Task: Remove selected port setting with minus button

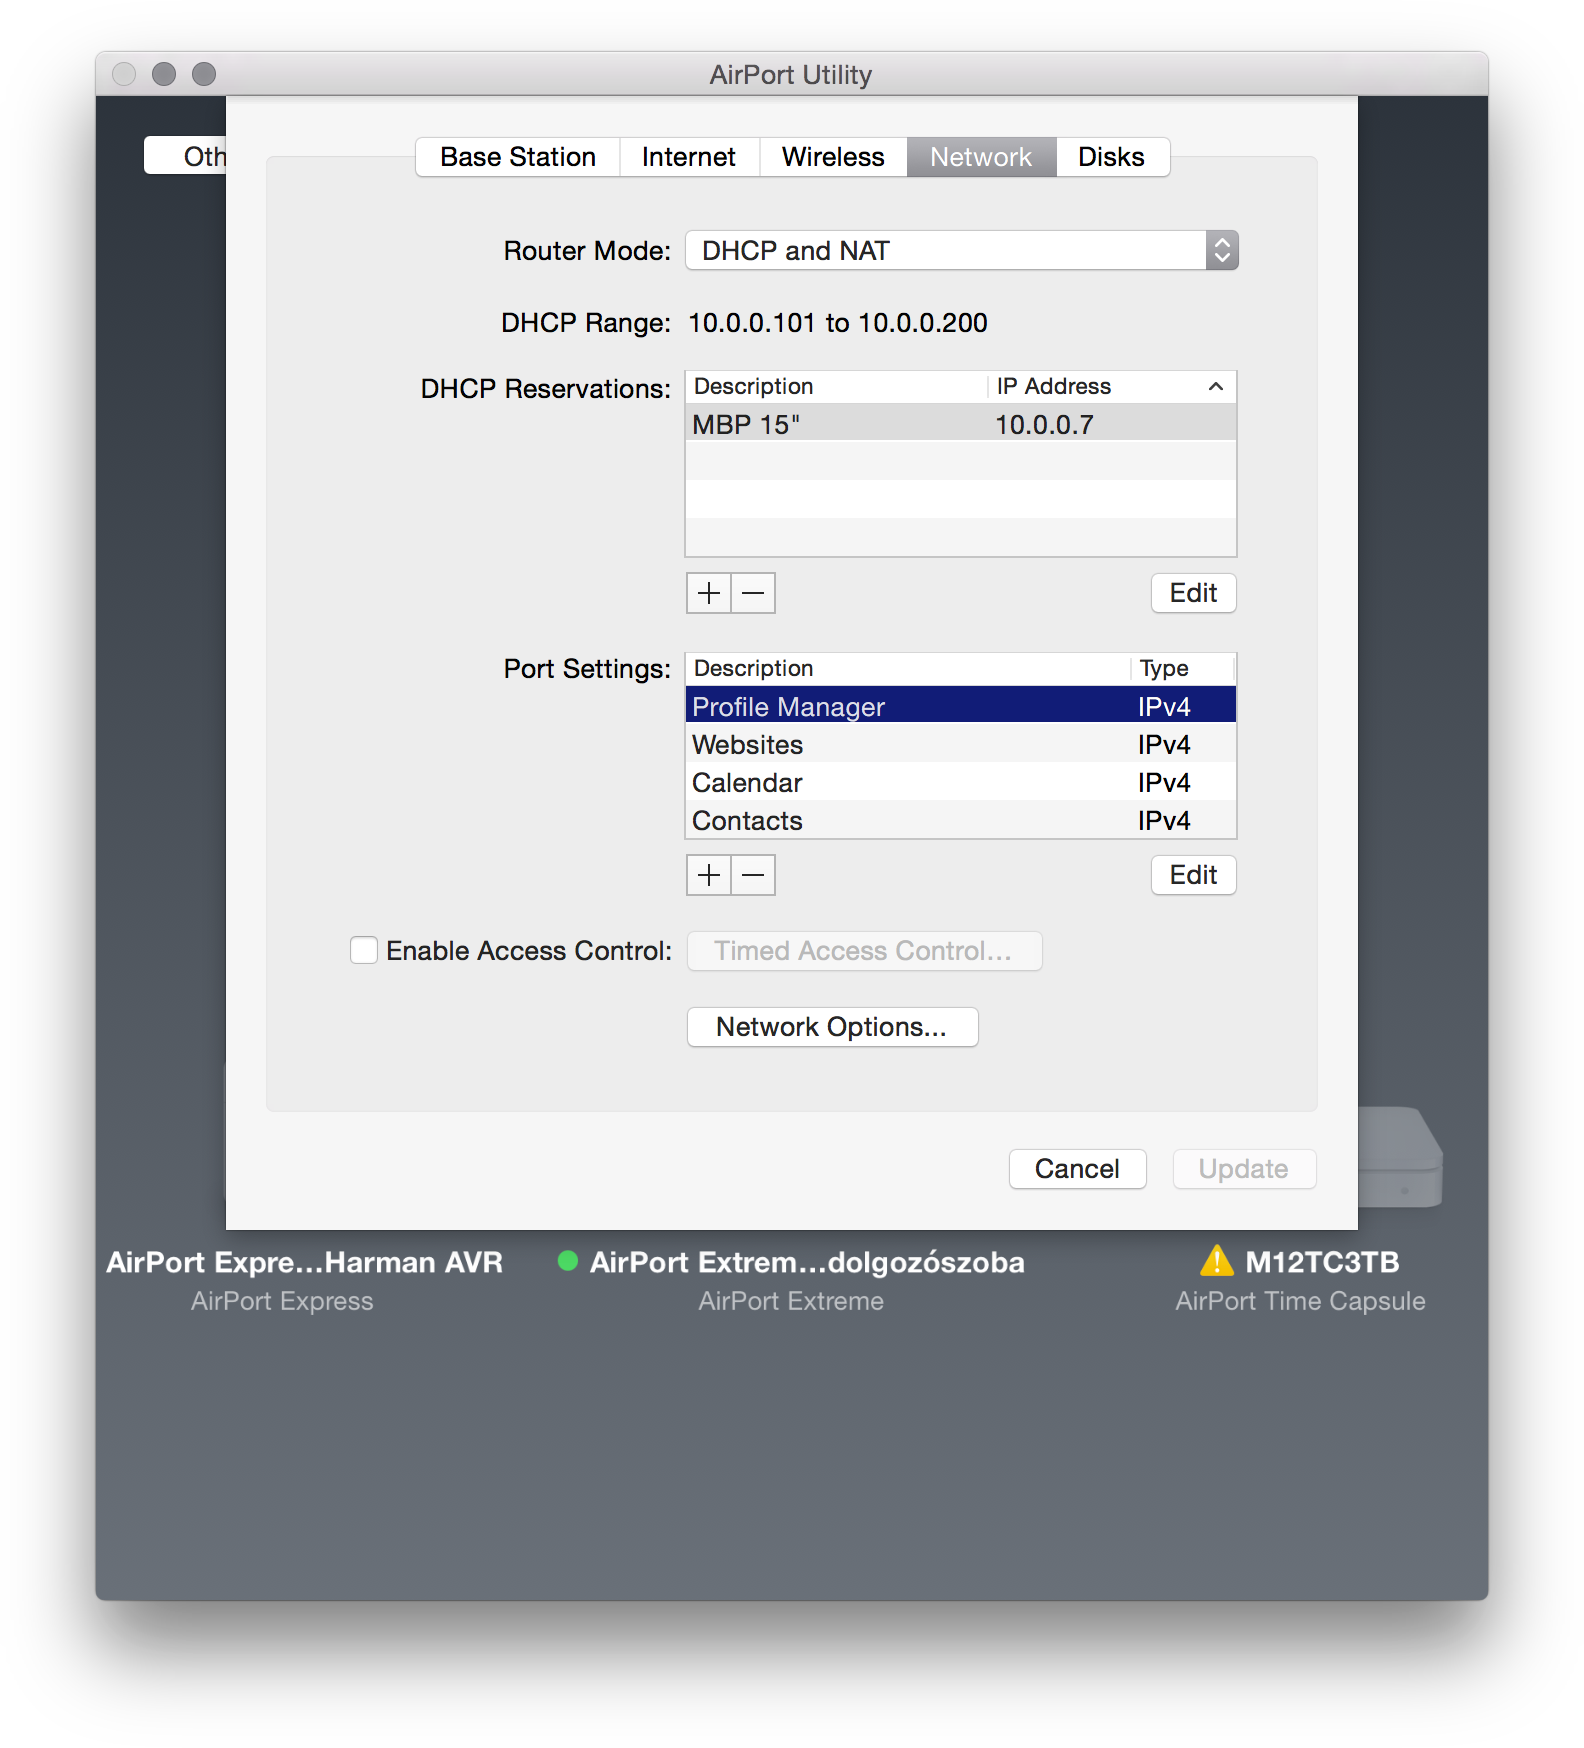Action: tap(754, 875)
